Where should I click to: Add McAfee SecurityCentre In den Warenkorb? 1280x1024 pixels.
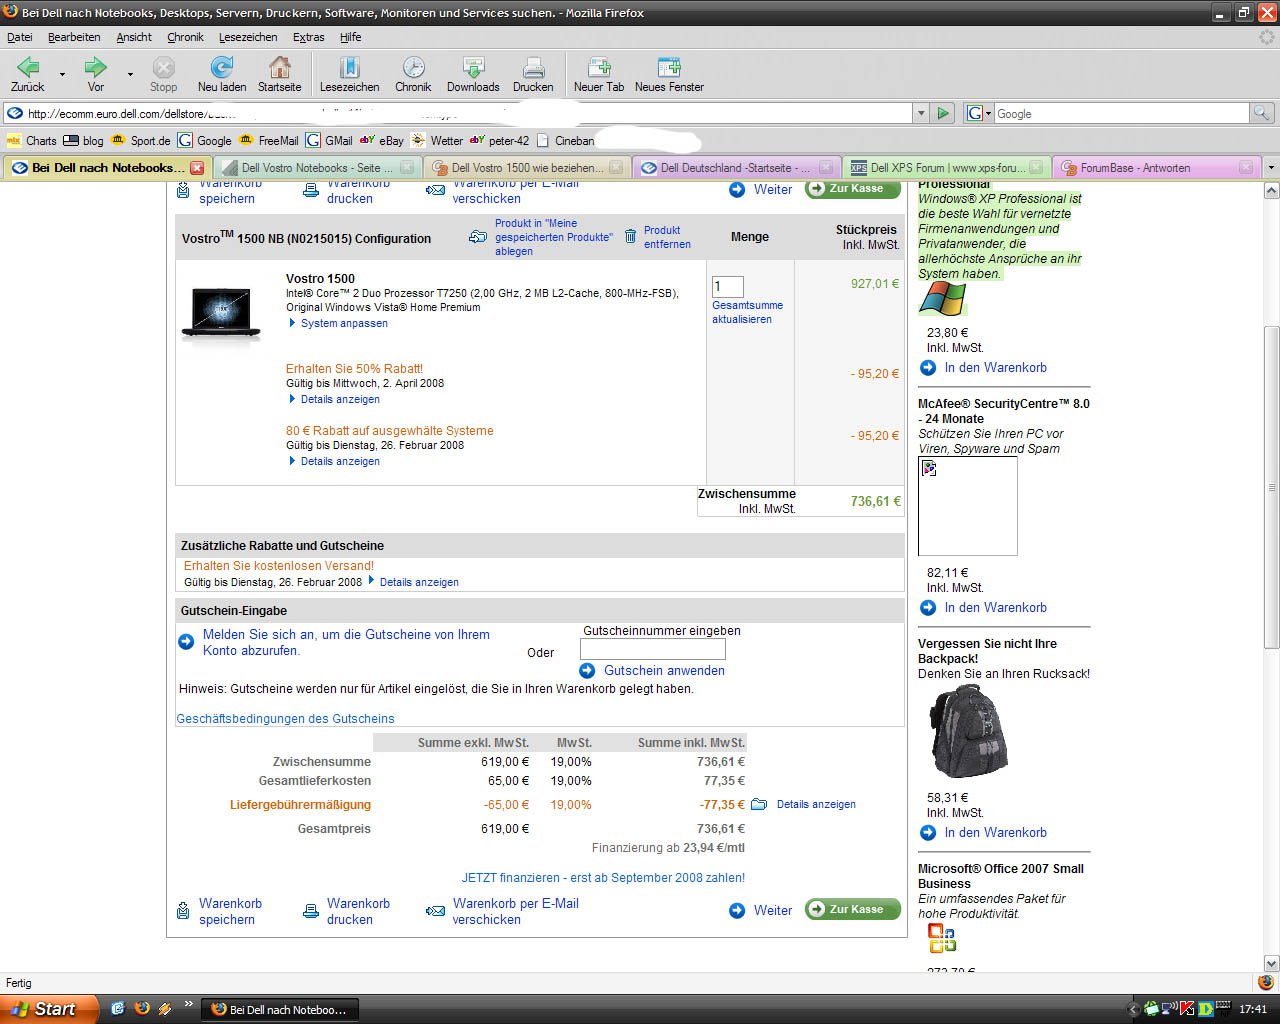point(995,607)
